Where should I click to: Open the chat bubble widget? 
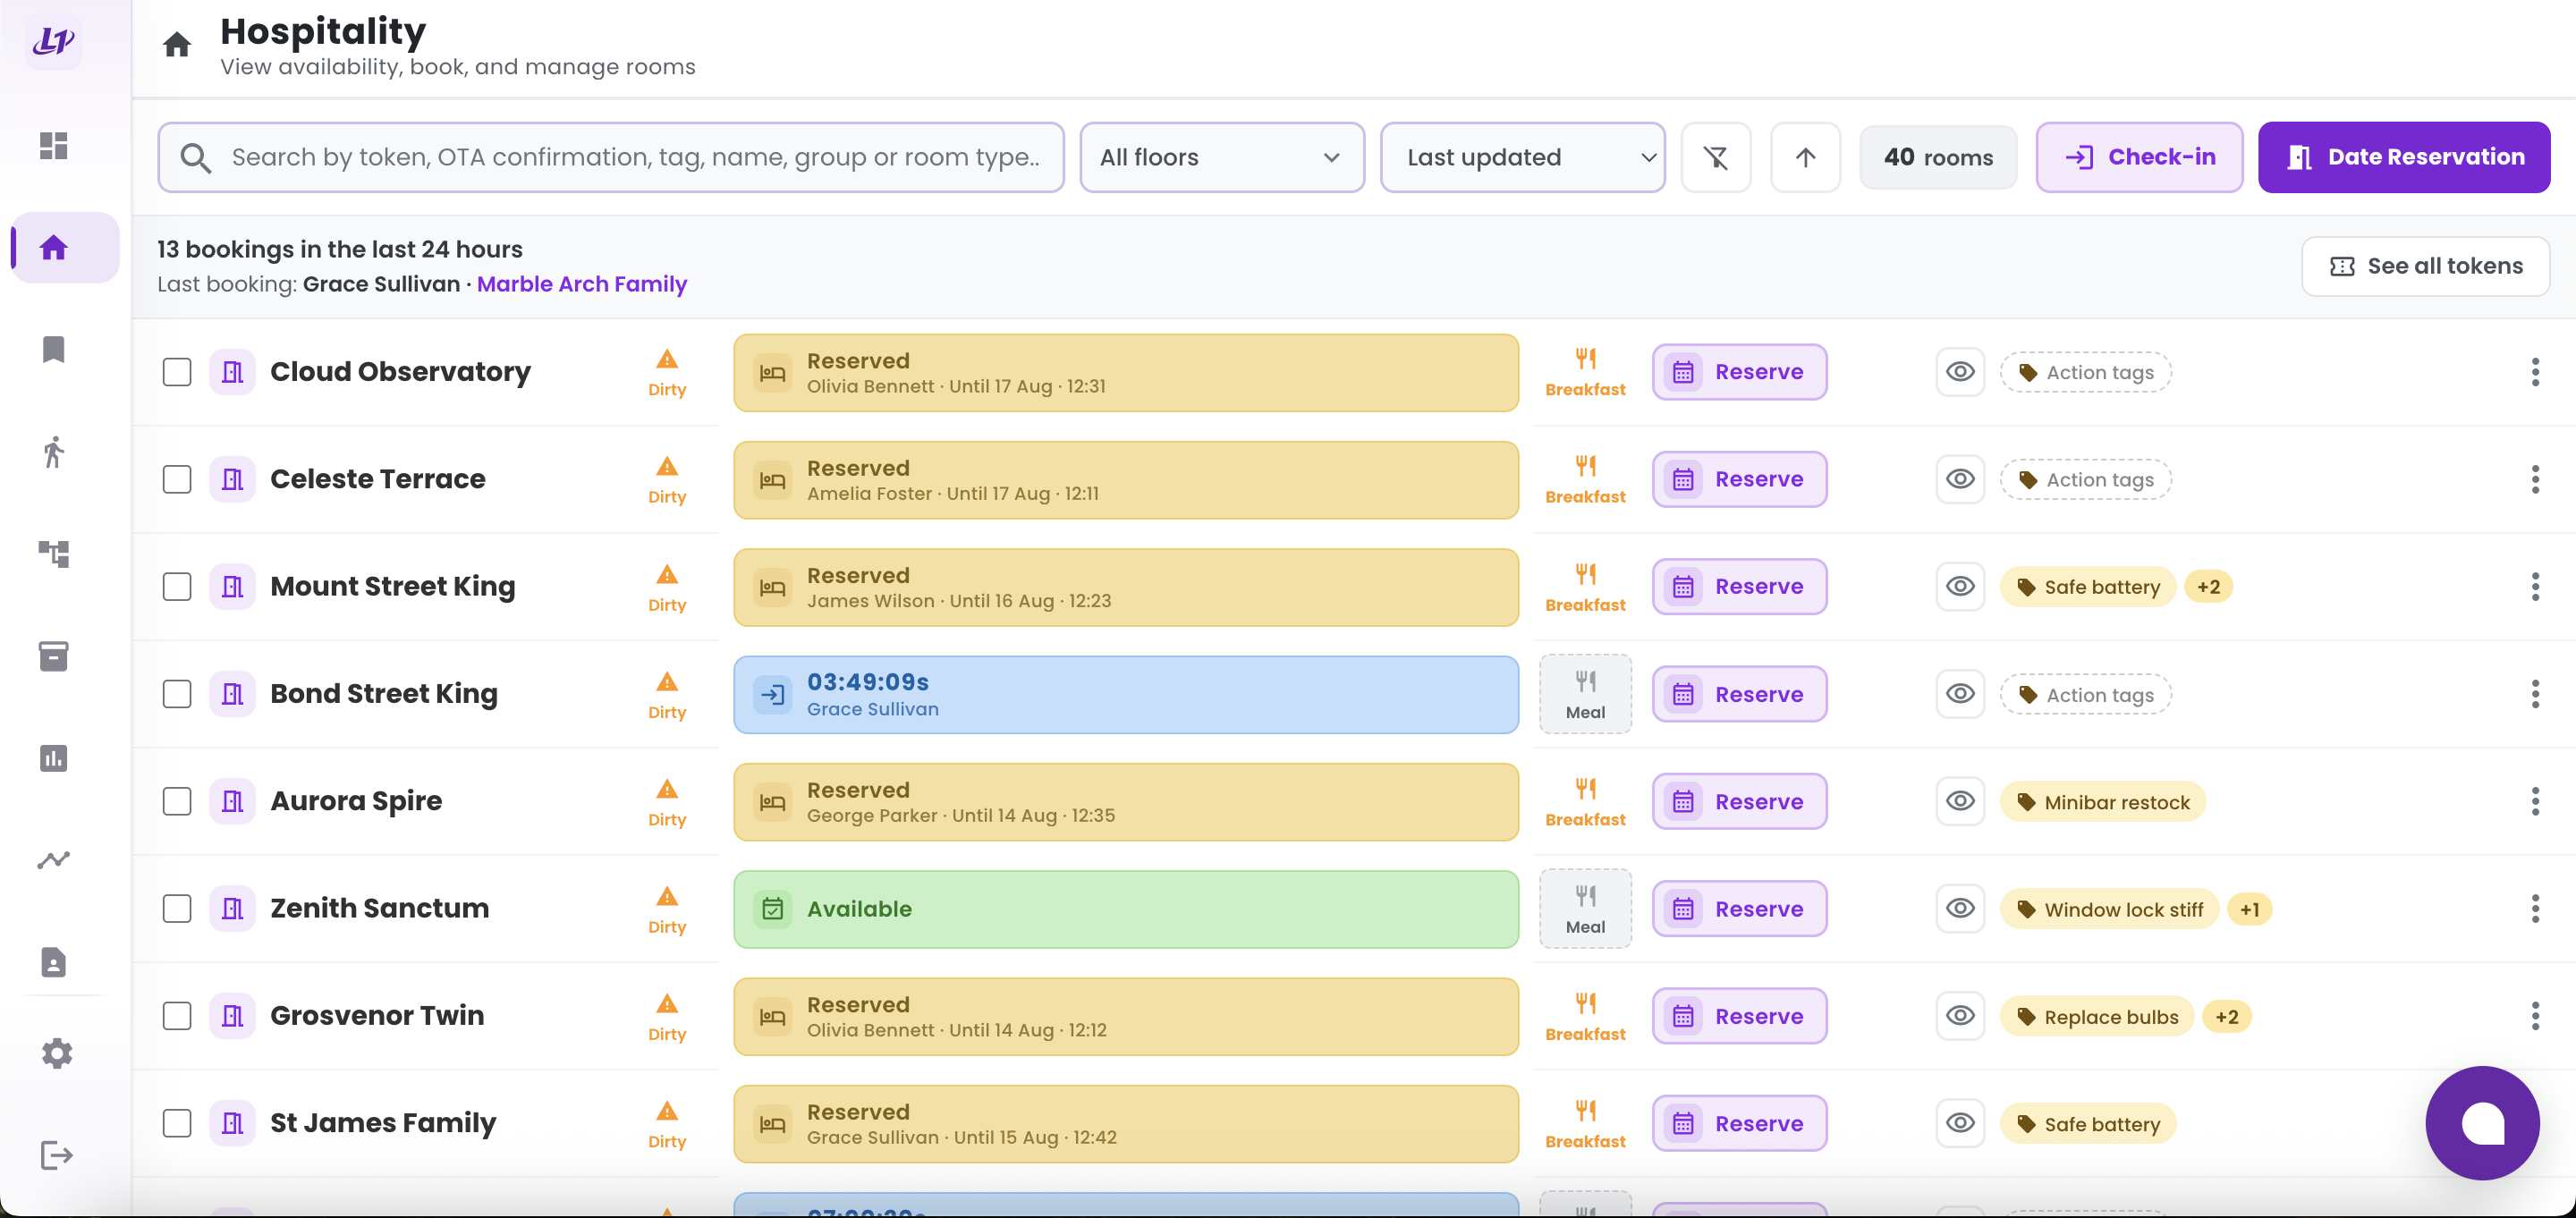2482,1123
